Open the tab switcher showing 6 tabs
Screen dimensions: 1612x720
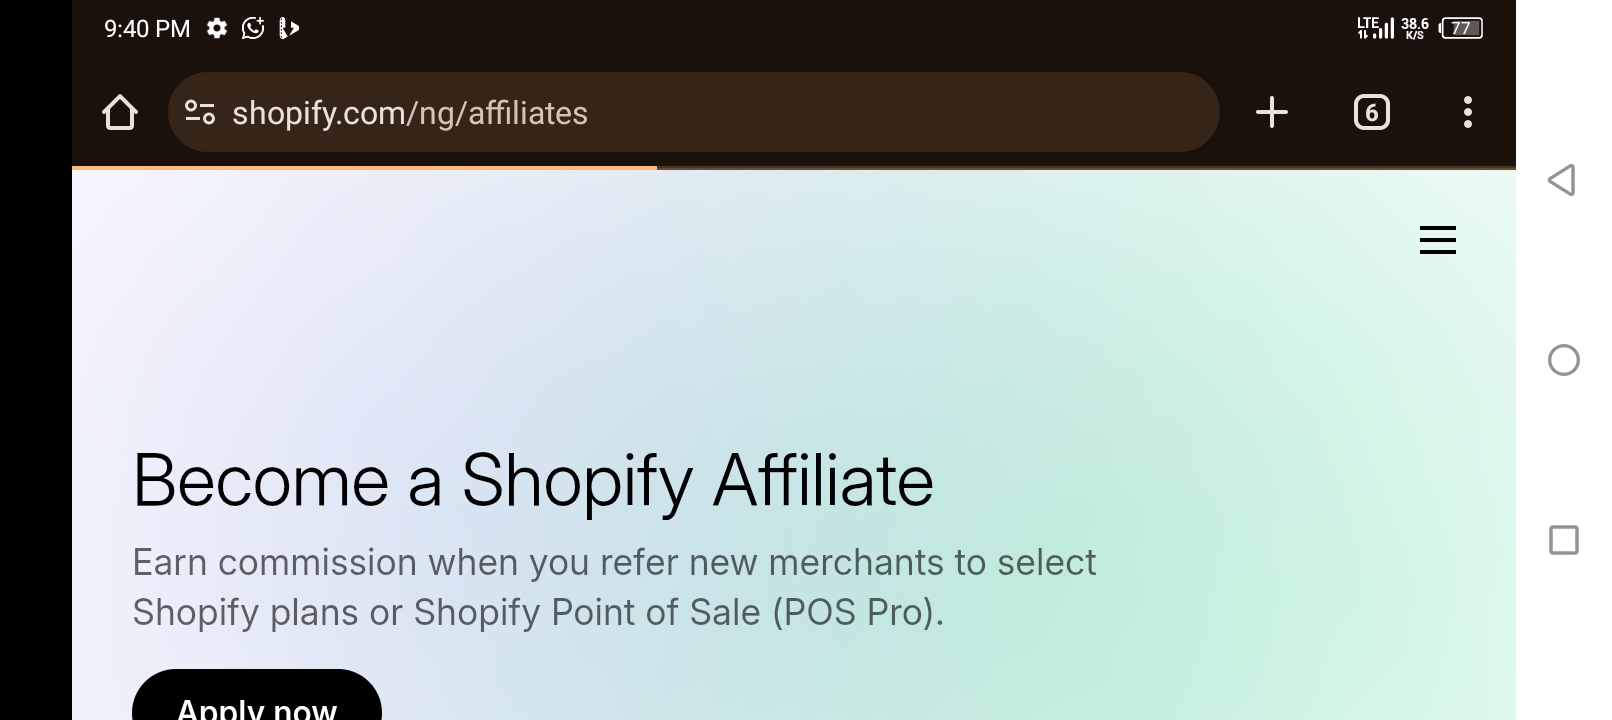point(1371,112)
